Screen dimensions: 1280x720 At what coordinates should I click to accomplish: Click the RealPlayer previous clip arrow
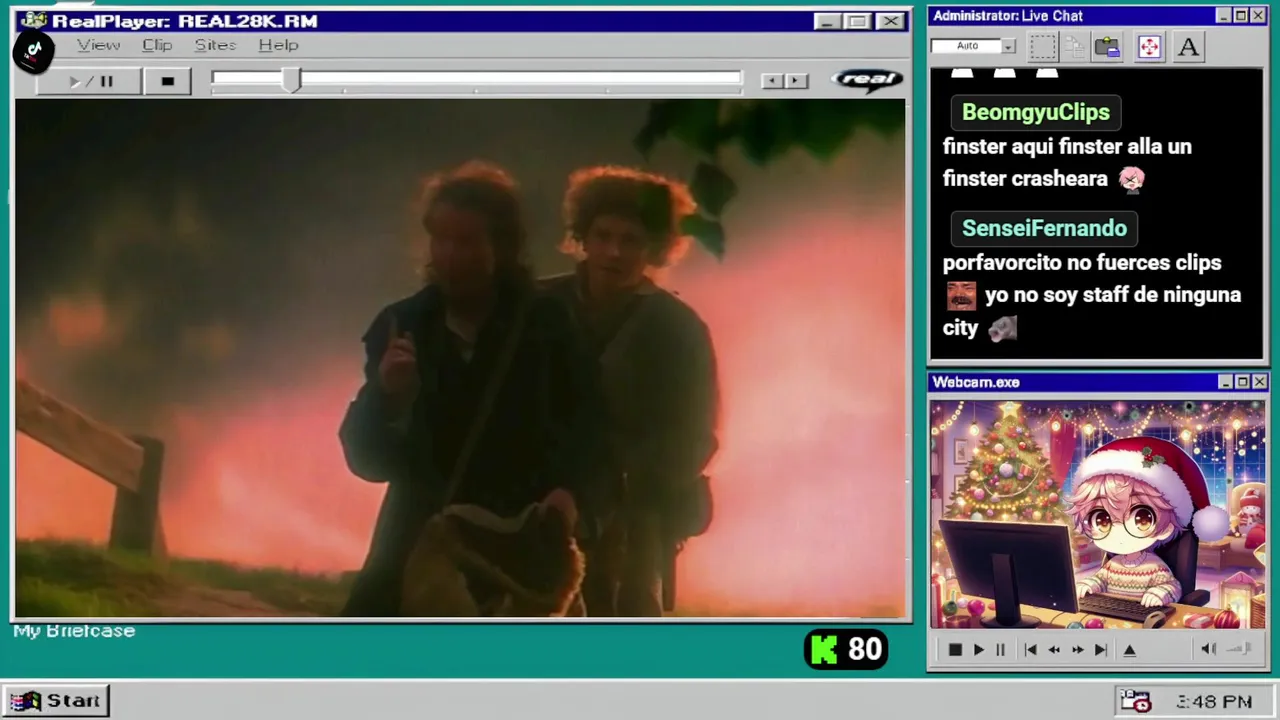point(772,81)
